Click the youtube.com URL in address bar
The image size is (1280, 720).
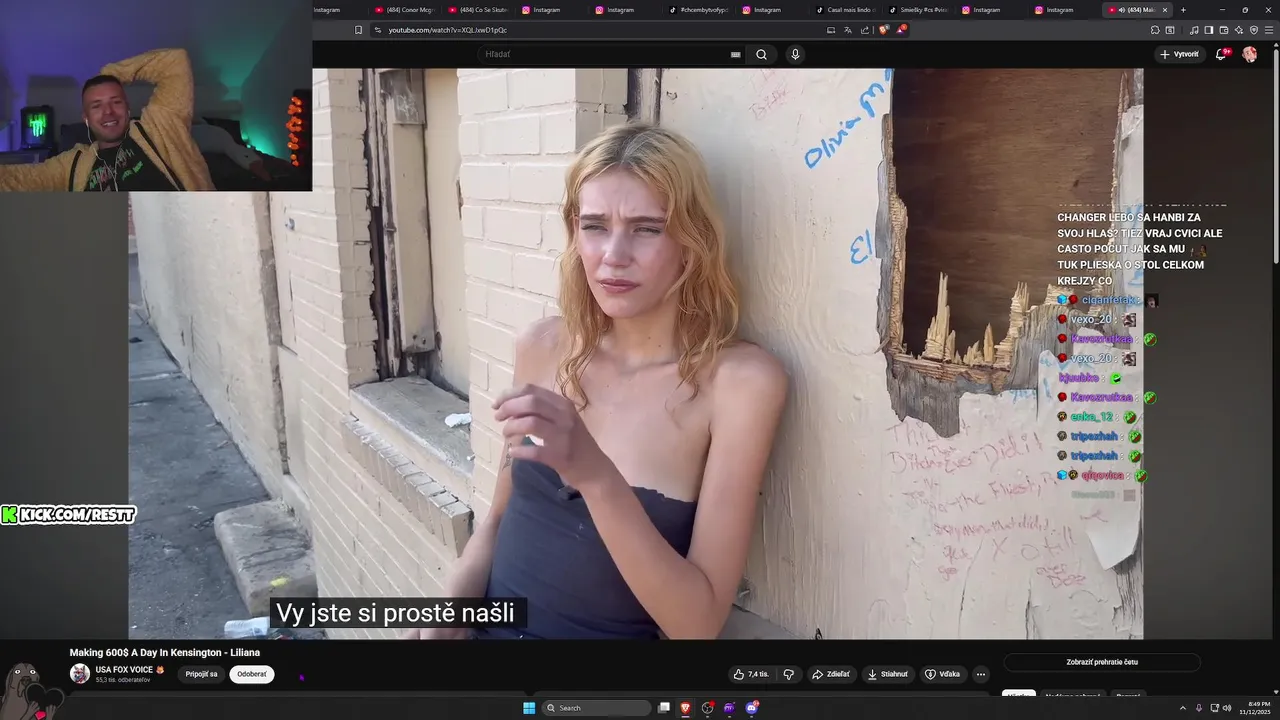tap(447, 30)
